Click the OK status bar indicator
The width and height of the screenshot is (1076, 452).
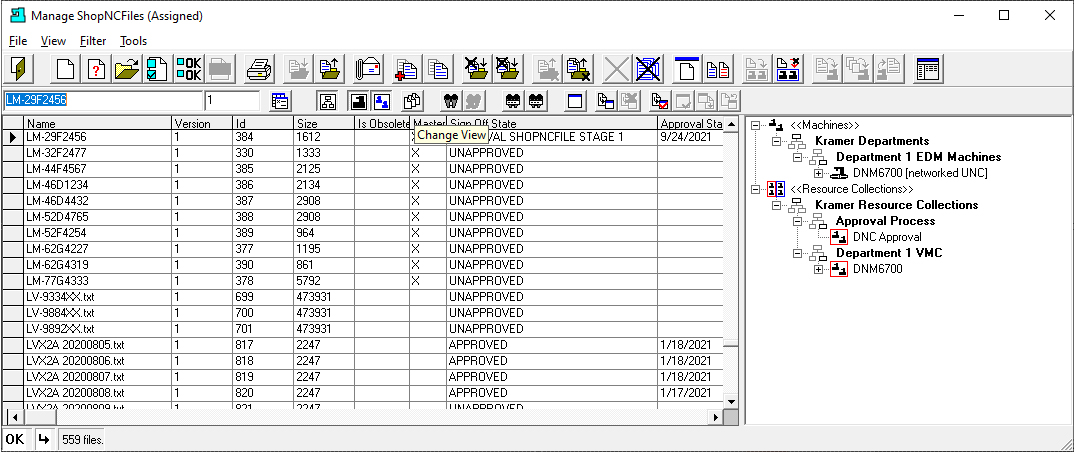tap(14, 439)
